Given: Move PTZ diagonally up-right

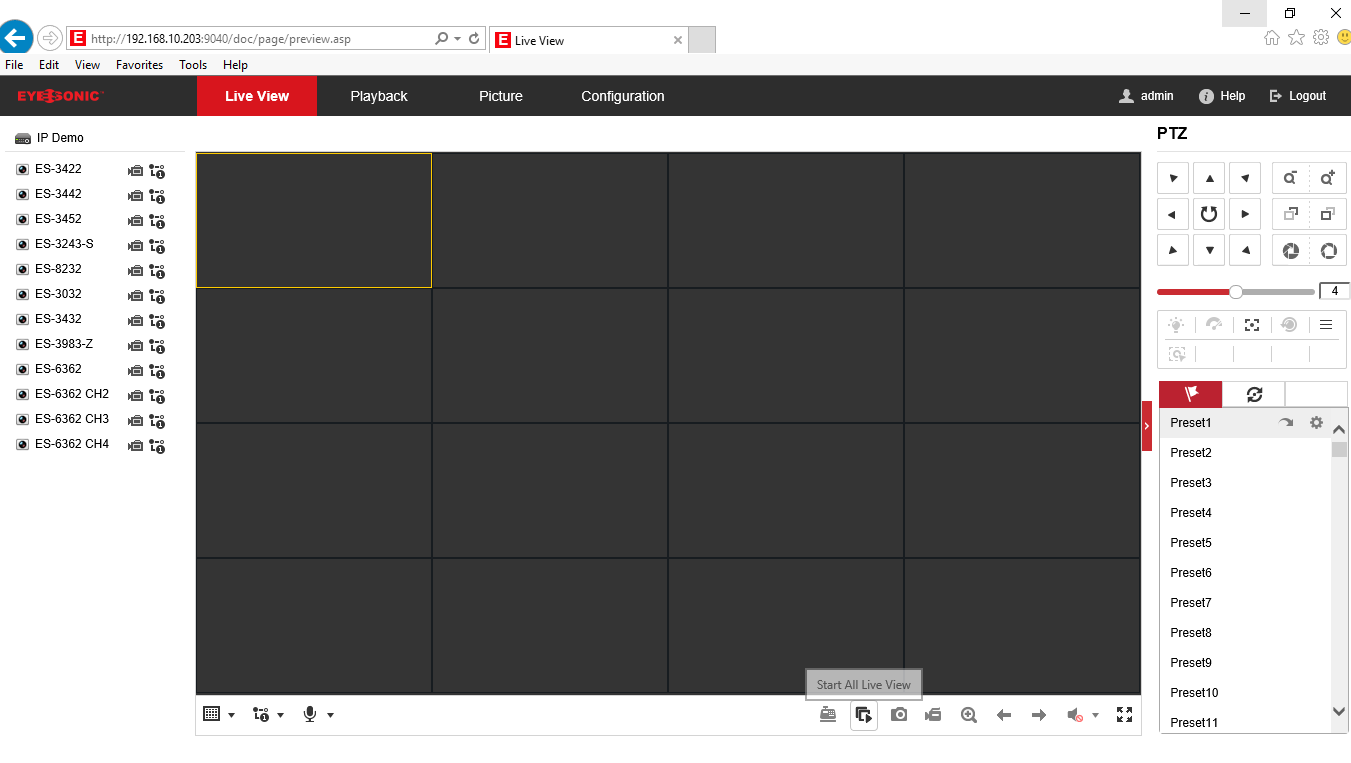Looking at the screenshot, I should click(1245, 178).
